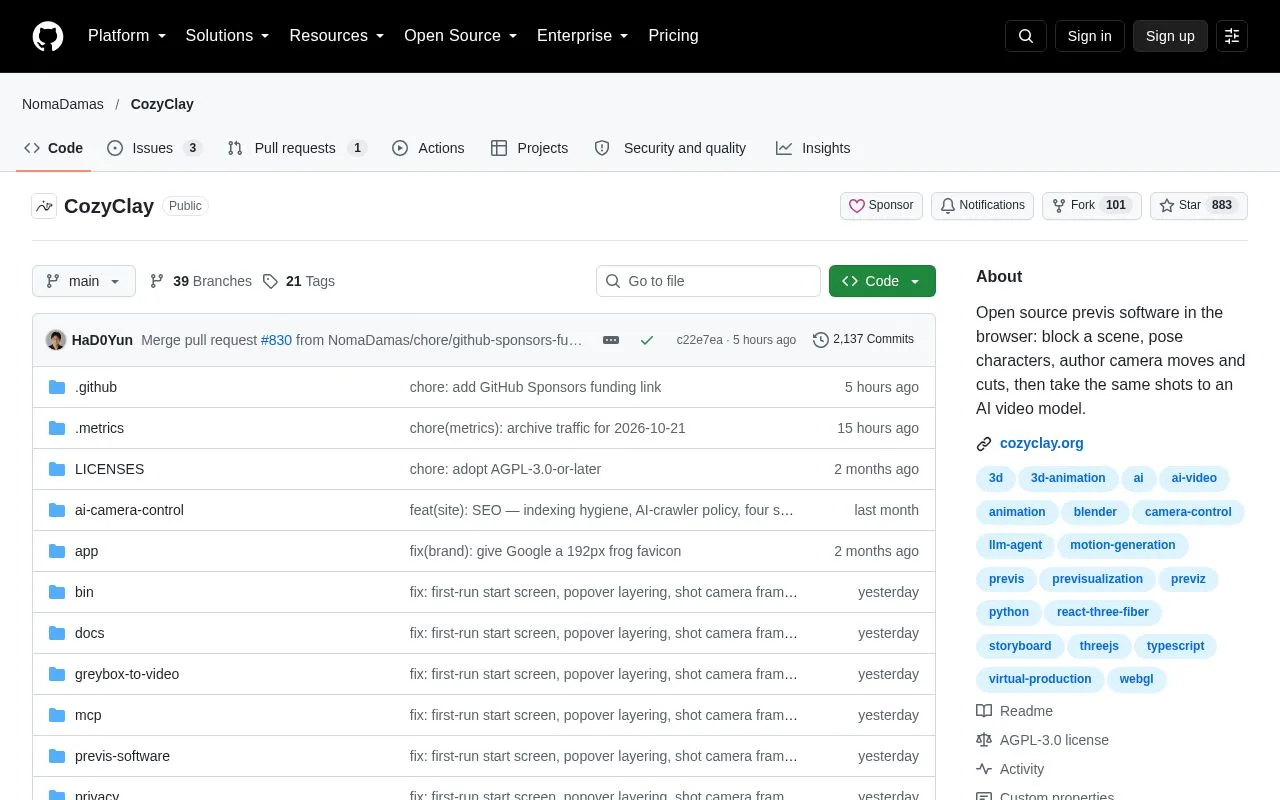Open the green Code dropdown button
This screenshot has width=1280, height=800.
tap(882, 281)
